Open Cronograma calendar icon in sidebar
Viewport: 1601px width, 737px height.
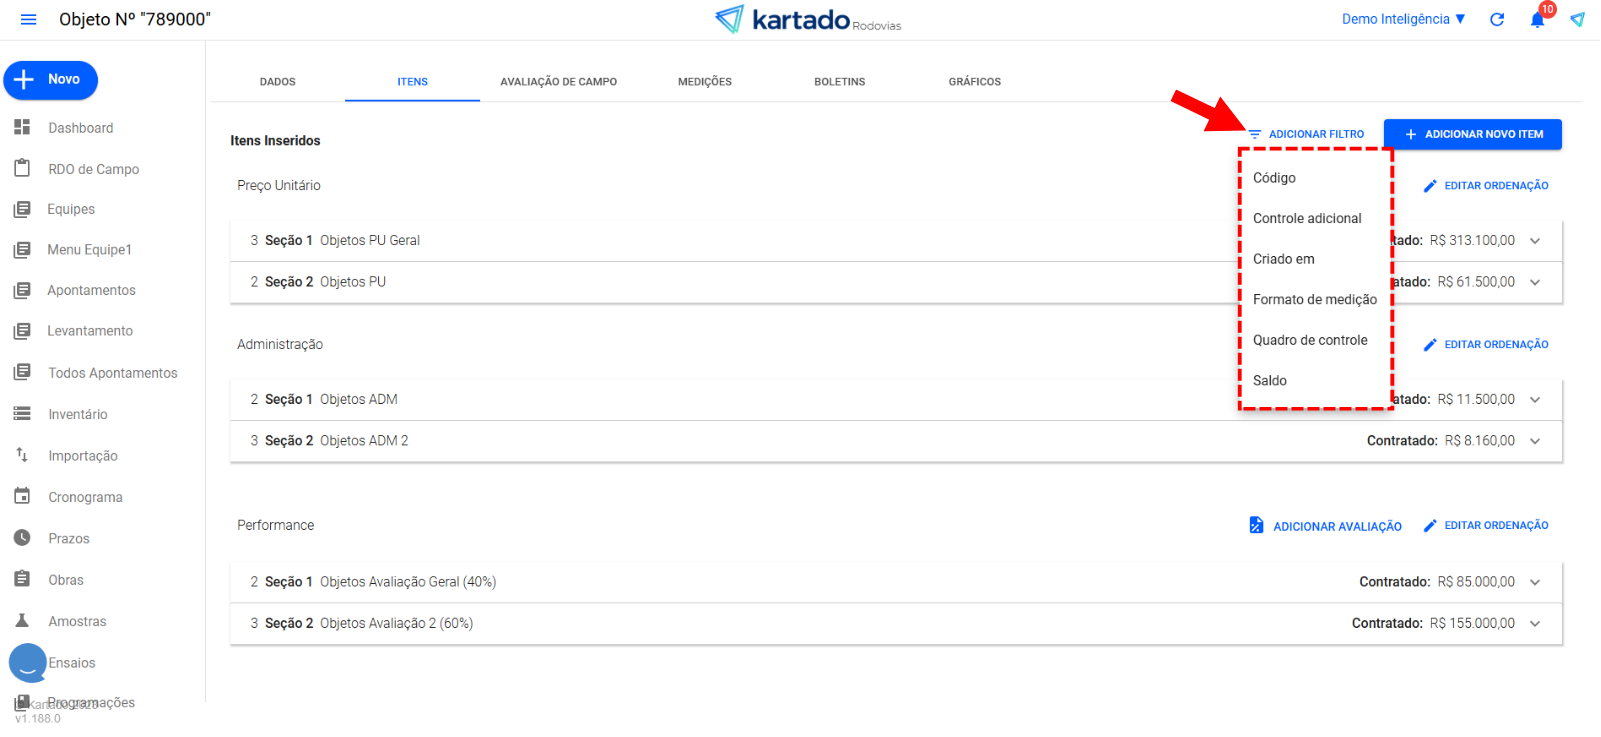click(x=22, y=497)
